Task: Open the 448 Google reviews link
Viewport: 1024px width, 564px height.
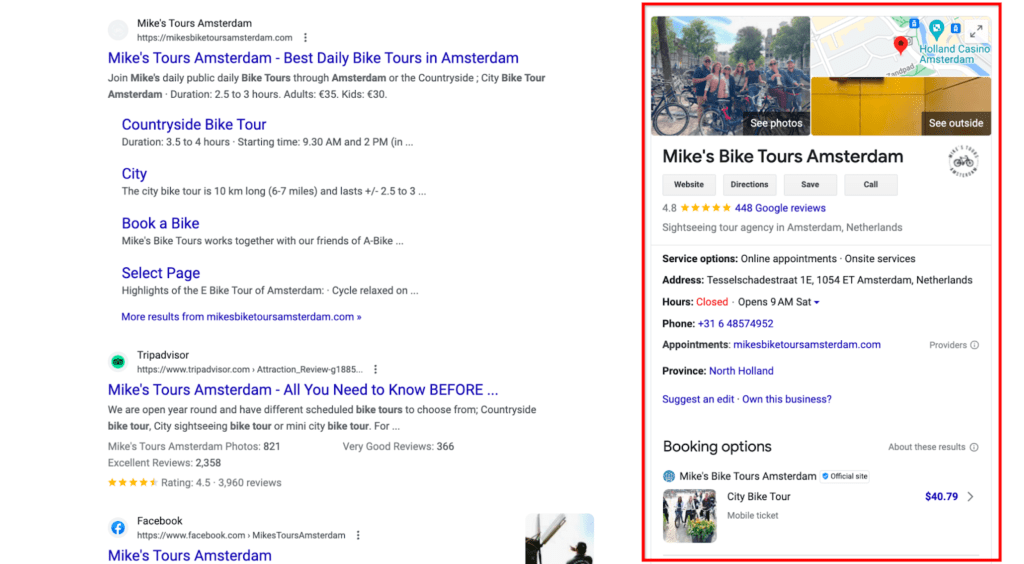Action: click(780, 208)
